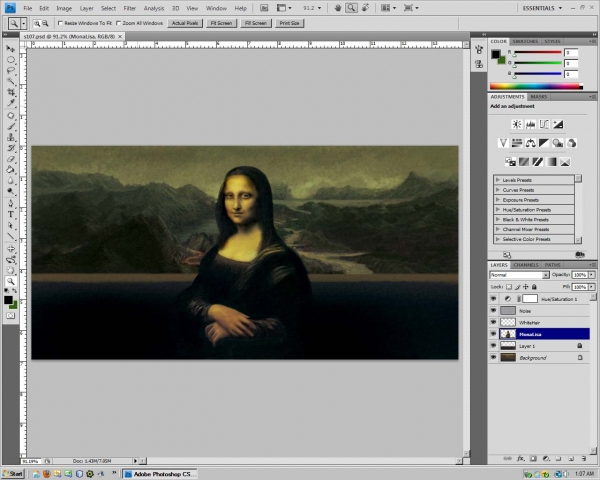Viewport: 600px width, 480px height.
Task: Switch to the Masks tab
Action: coord(538,97)
